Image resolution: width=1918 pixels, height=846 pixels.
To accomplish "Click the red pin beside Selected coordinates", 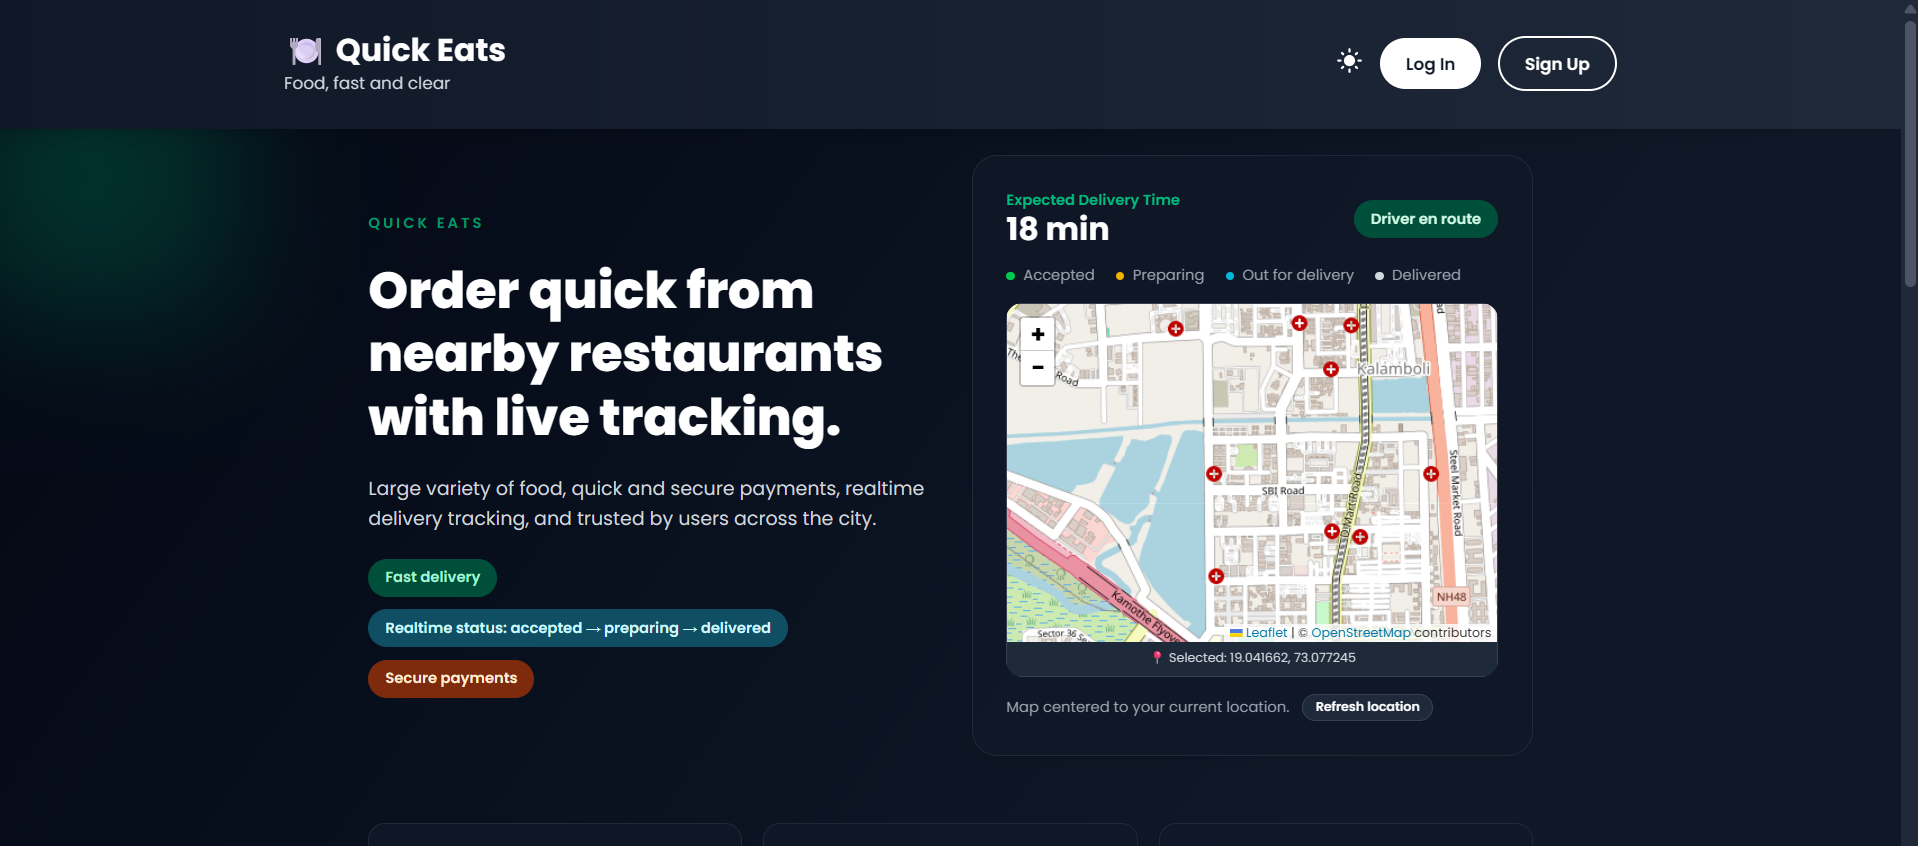I will (1157, 658).
